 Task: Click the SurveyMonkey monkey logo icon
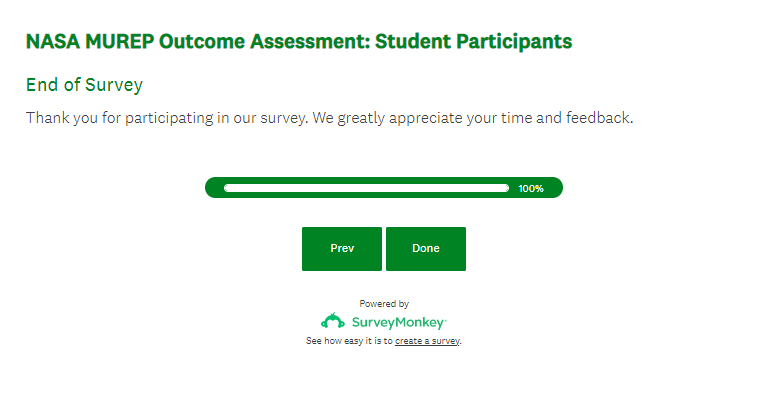pos(333,321)
